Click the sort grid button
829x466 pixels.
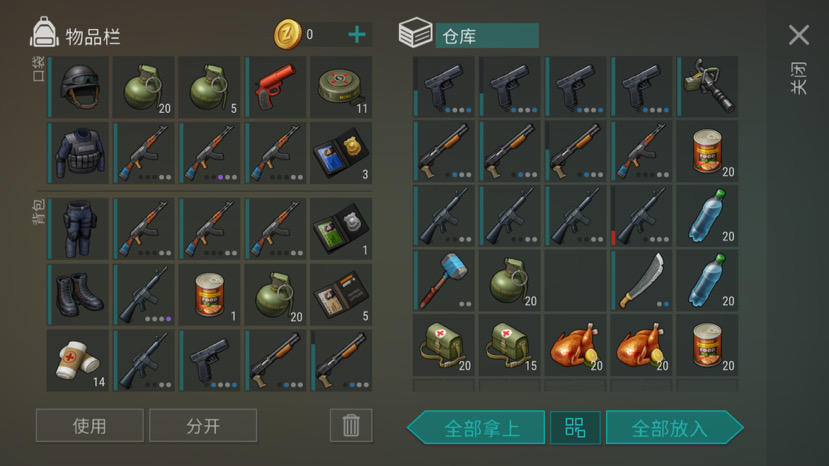click(575, 427)
